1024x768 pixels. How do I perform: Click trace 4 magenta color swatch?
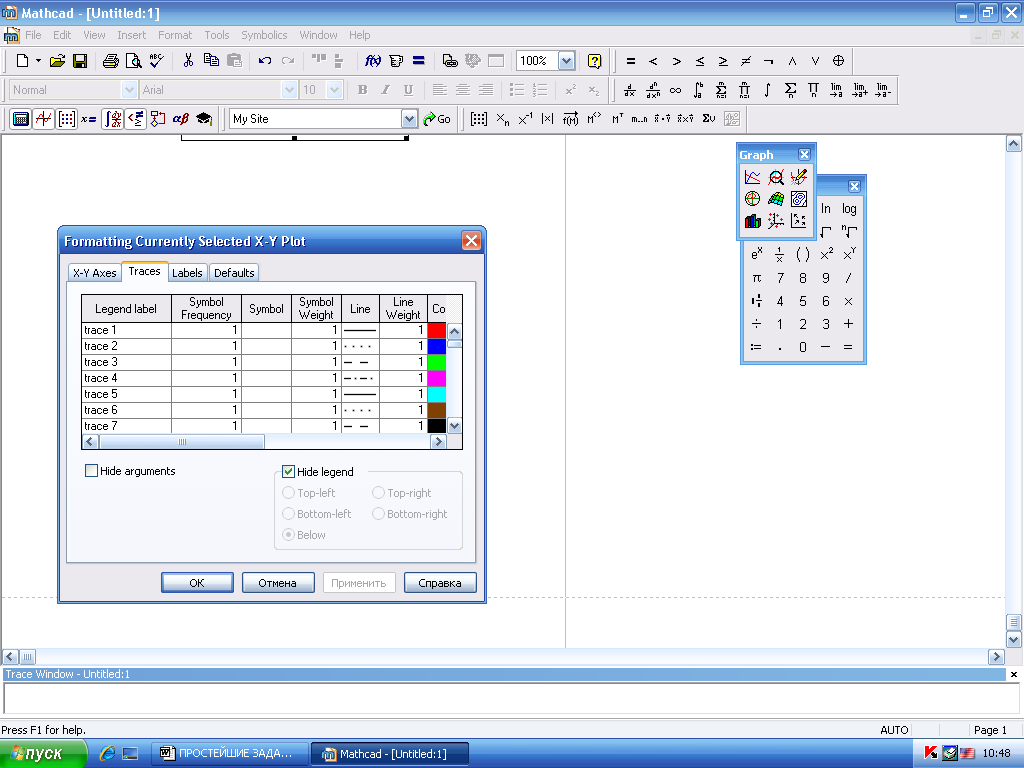pos(436,378)
